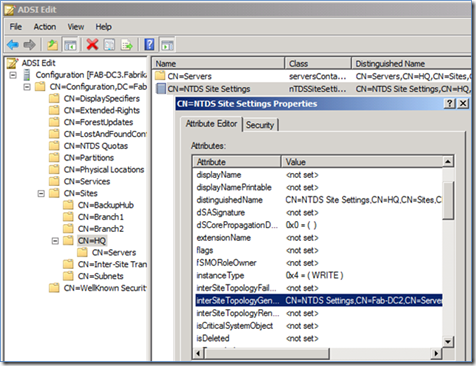The height and width of the screenshot is (366, 476).
Task: Select CN=Inter-Site Transports tree node
Action: pos(112,264)
